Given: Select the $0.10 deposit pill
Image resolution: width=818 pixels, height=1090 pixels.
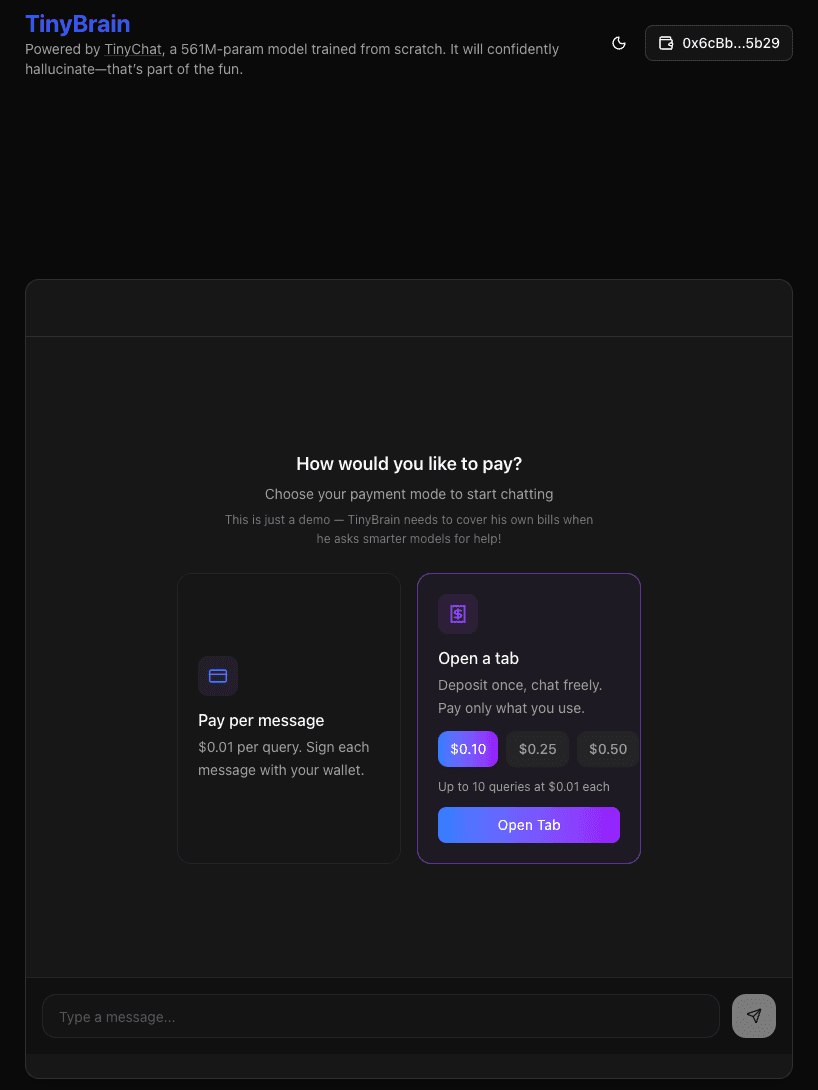Looking at the screenshot, I should pyautogui.click(x=467, y=748).
